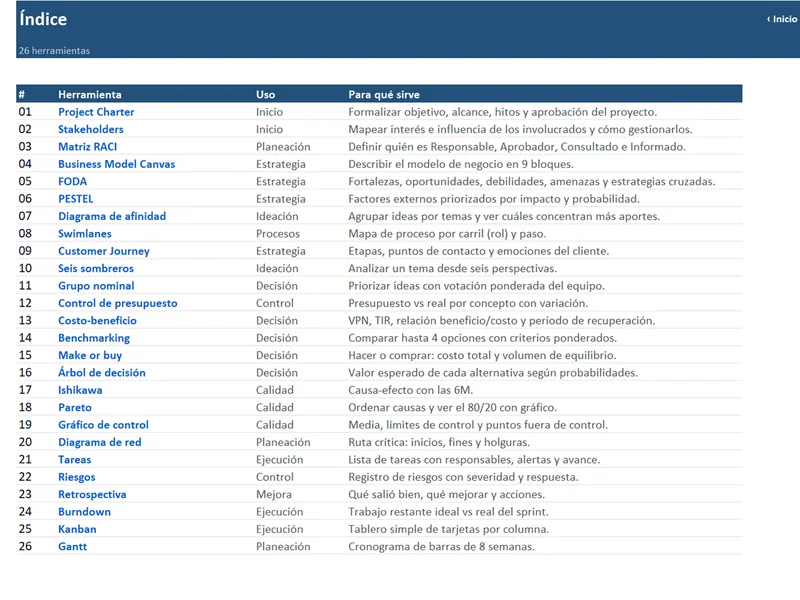Open the Project Charter tool link

[96, 112]
